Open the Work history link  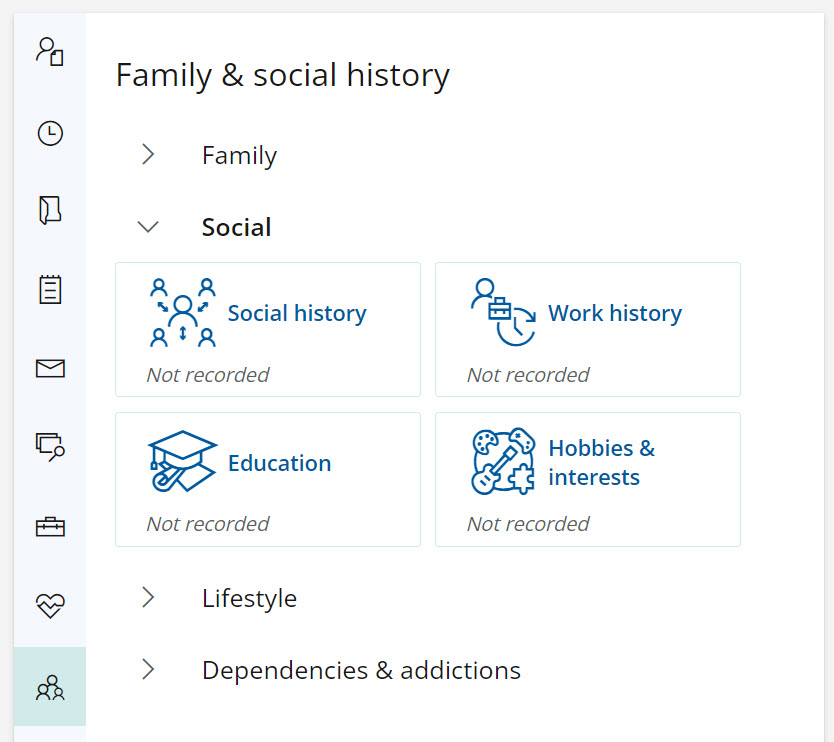pos(615,313)
